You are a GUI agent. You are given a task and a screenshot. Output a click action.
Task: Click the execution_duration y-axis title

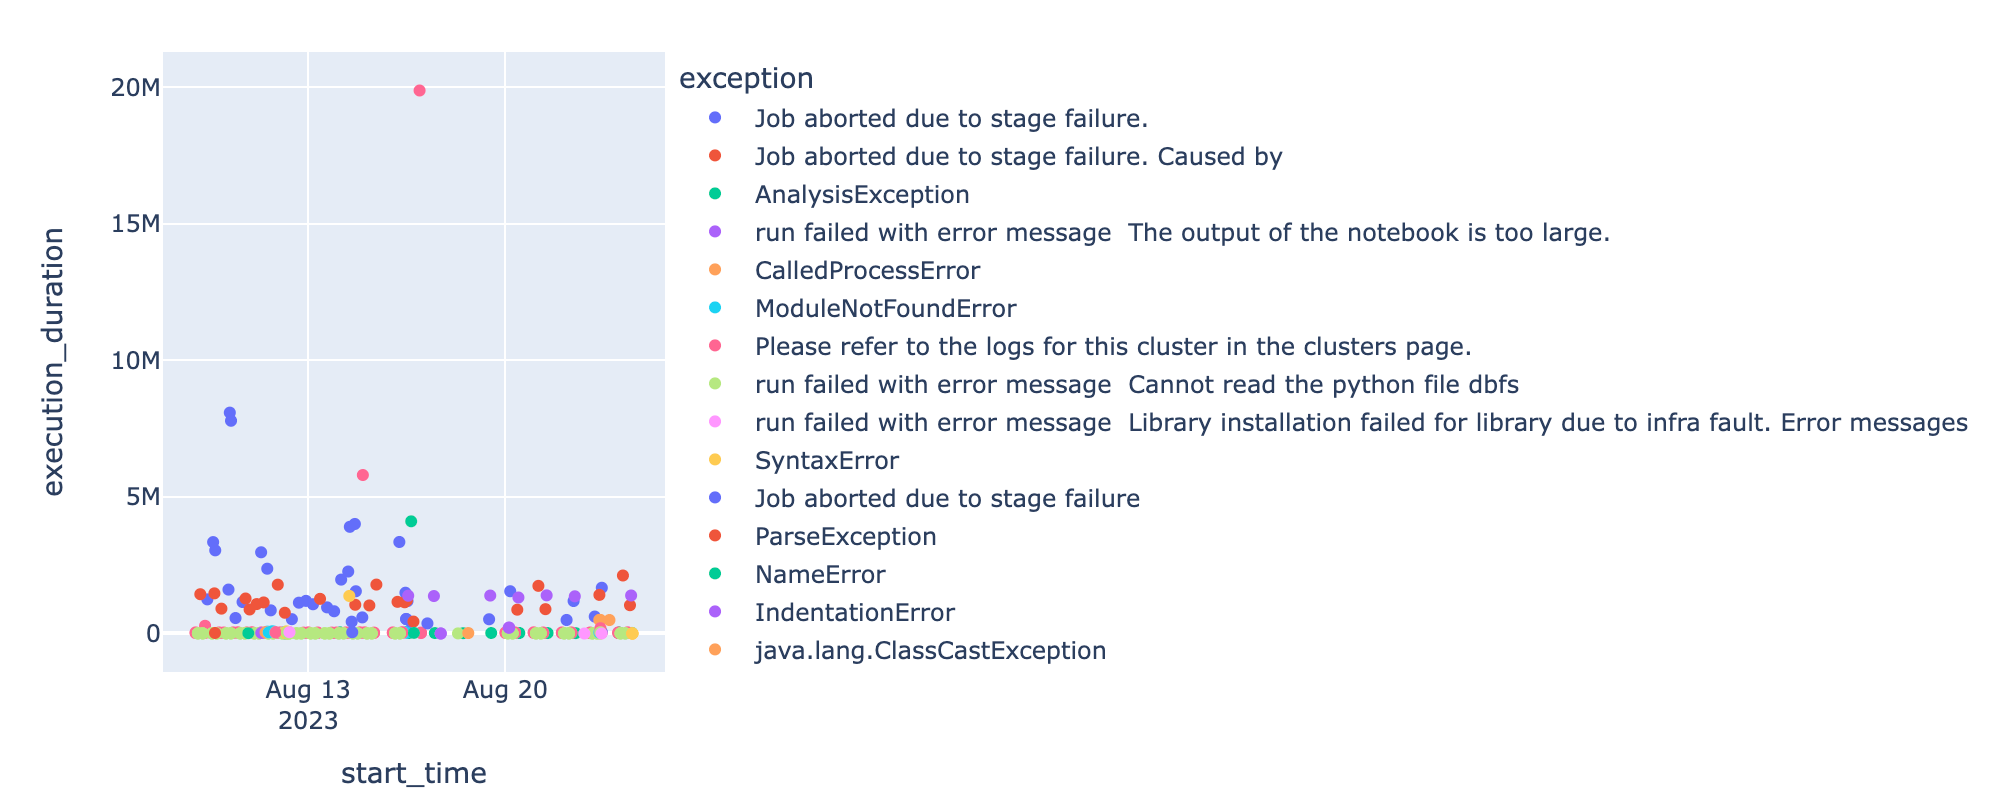[x=54, y=361]
